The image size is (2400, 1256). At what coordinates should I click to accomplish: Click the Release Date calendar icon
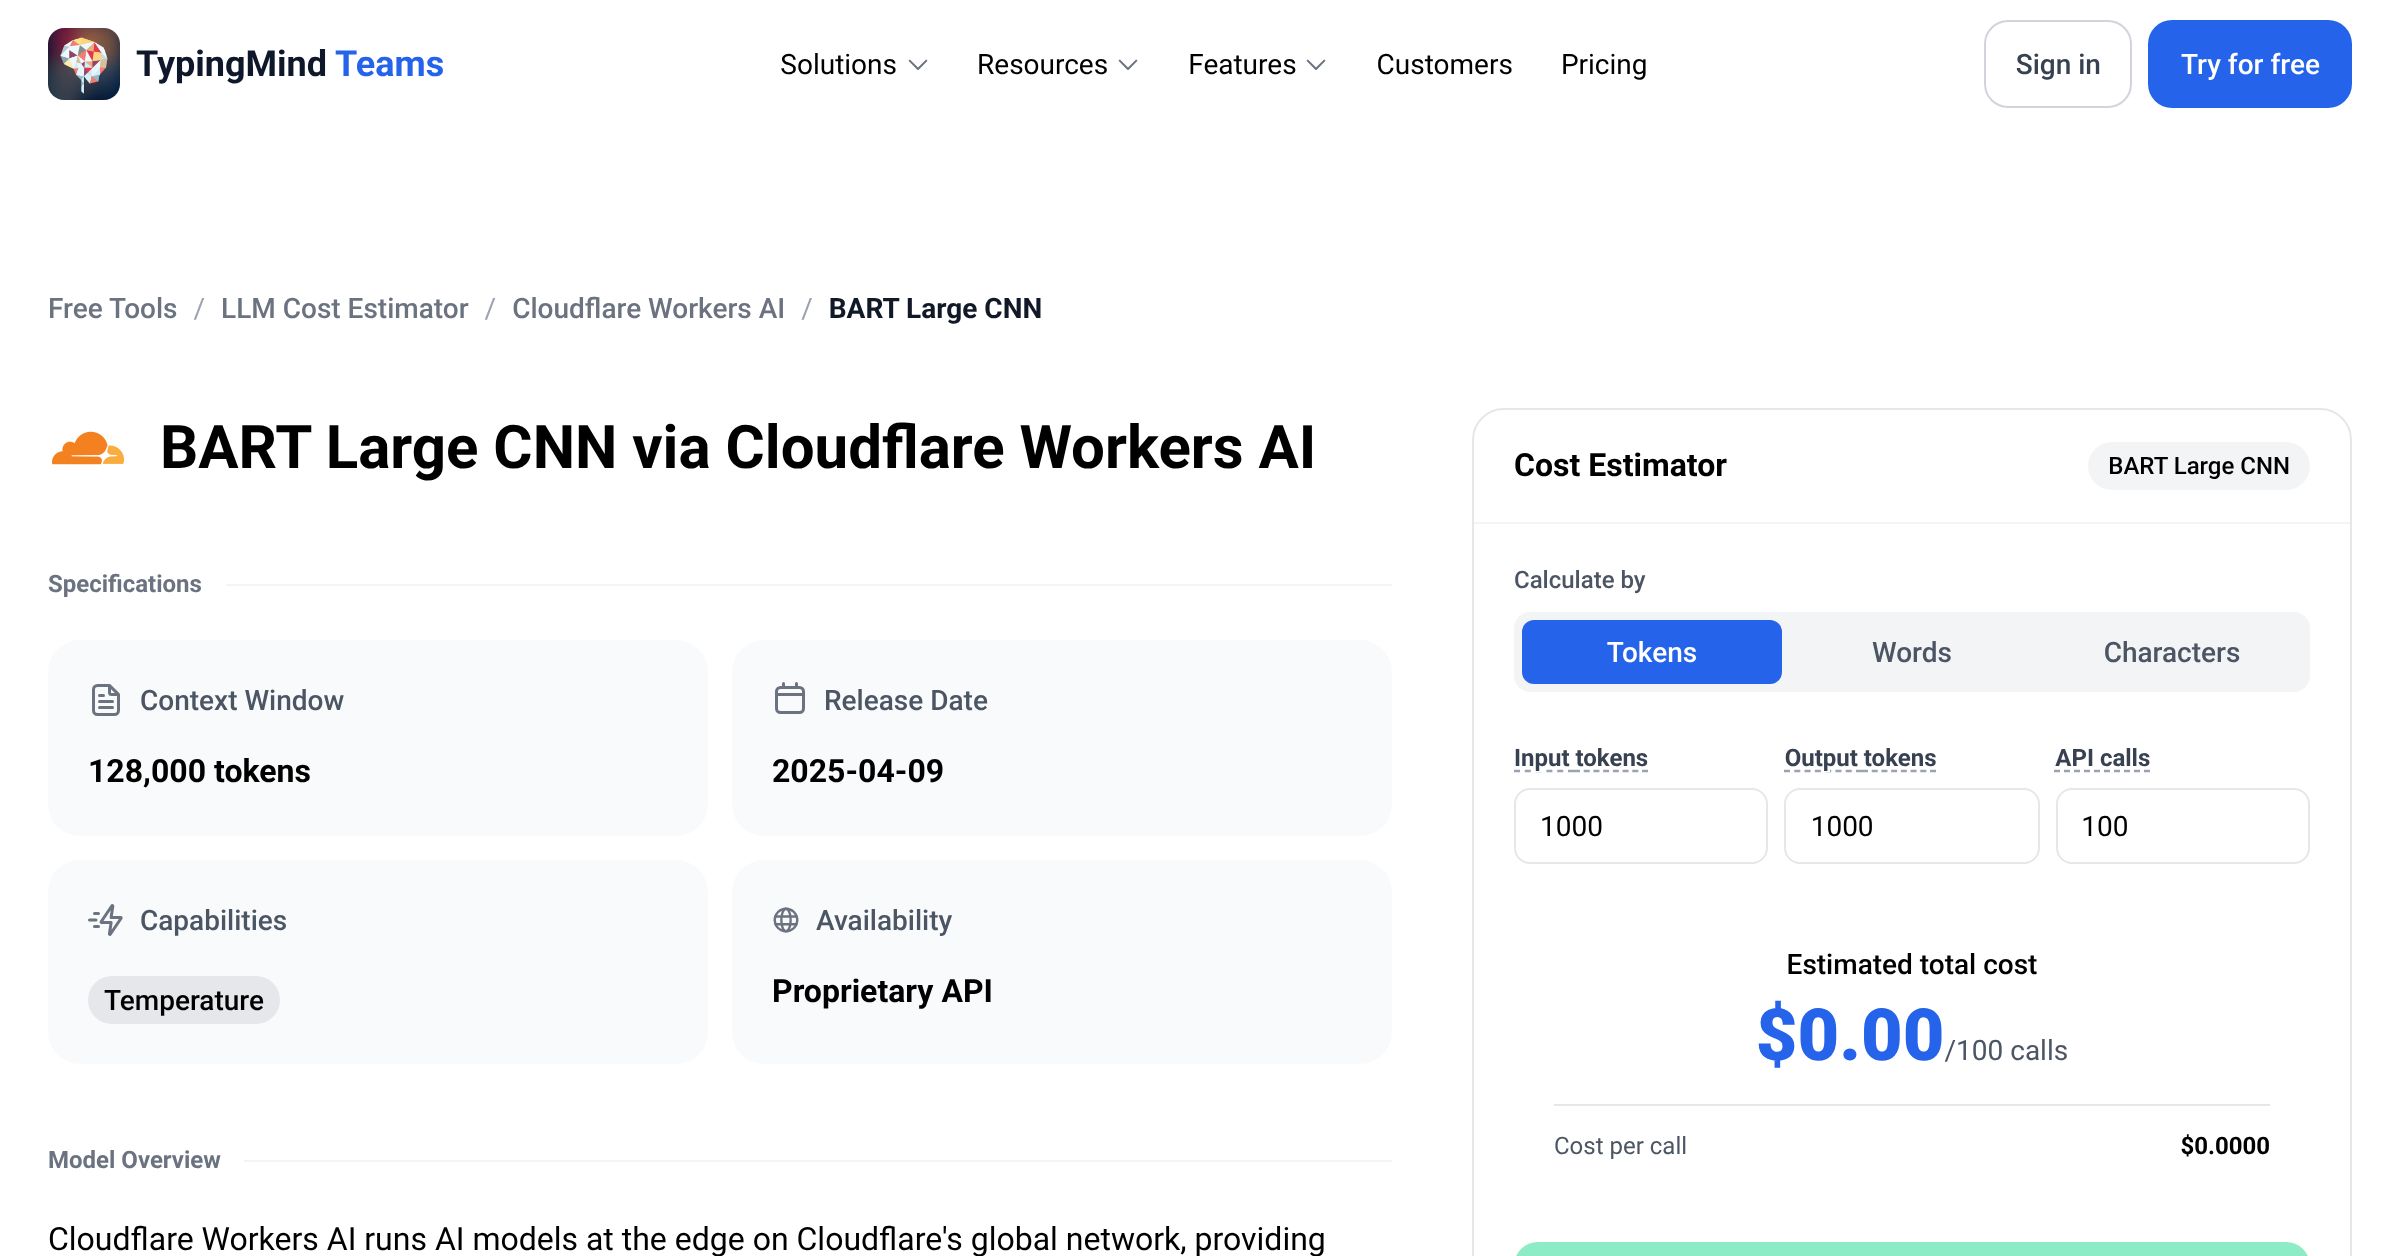[x=789, y=699]
